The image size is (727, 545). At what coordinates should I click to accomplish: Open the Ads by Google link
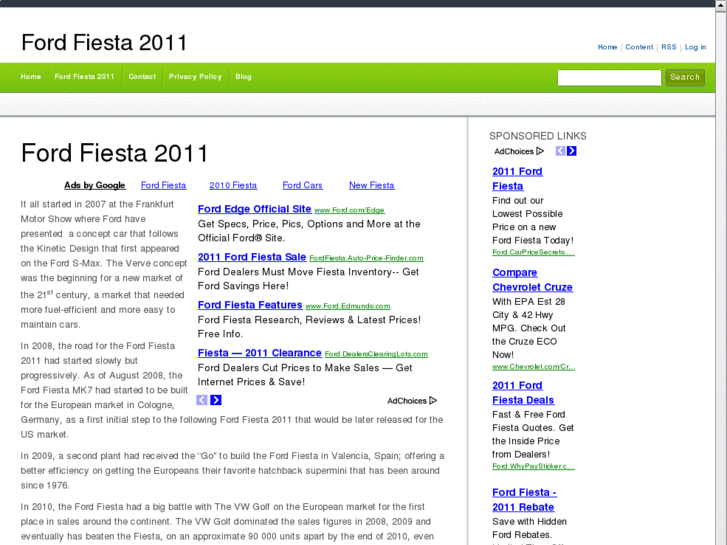click(95, 185)
